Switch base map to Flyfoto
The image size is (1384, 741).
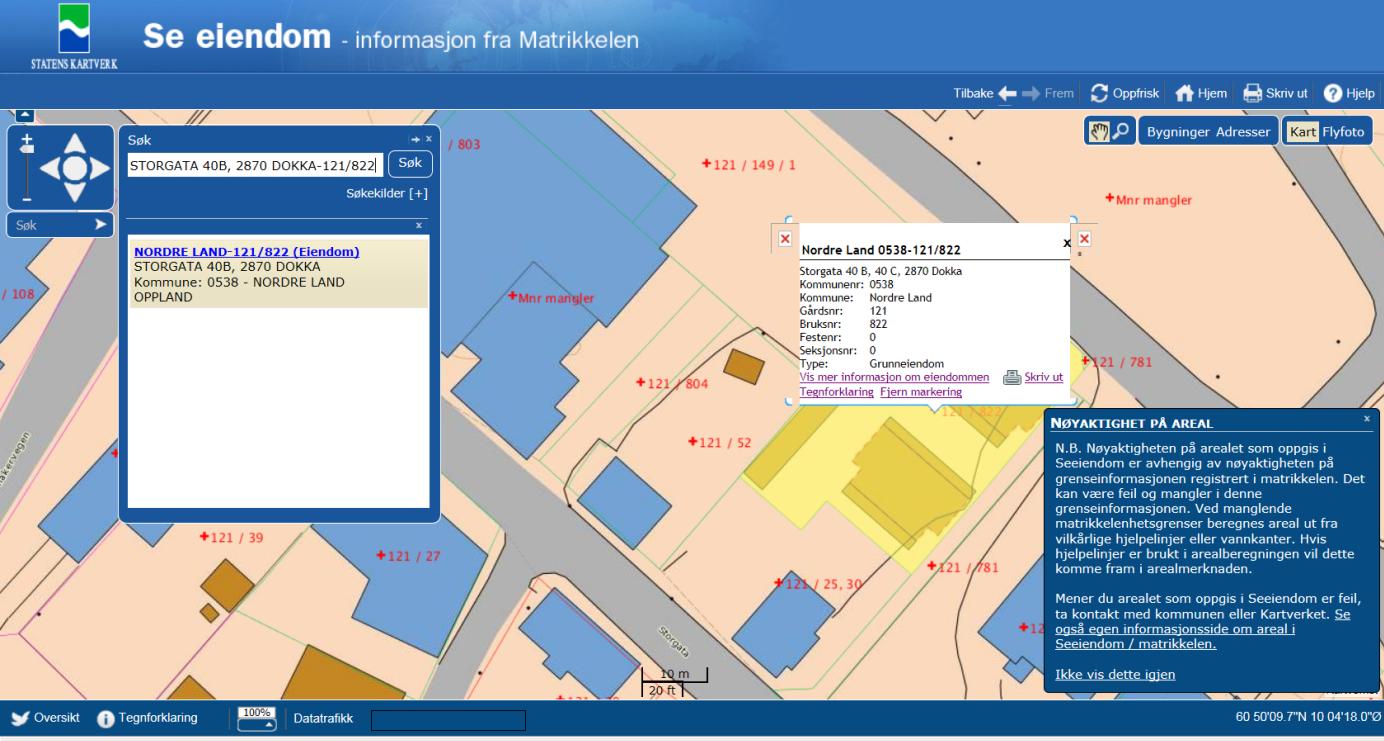click(1345, 131)
